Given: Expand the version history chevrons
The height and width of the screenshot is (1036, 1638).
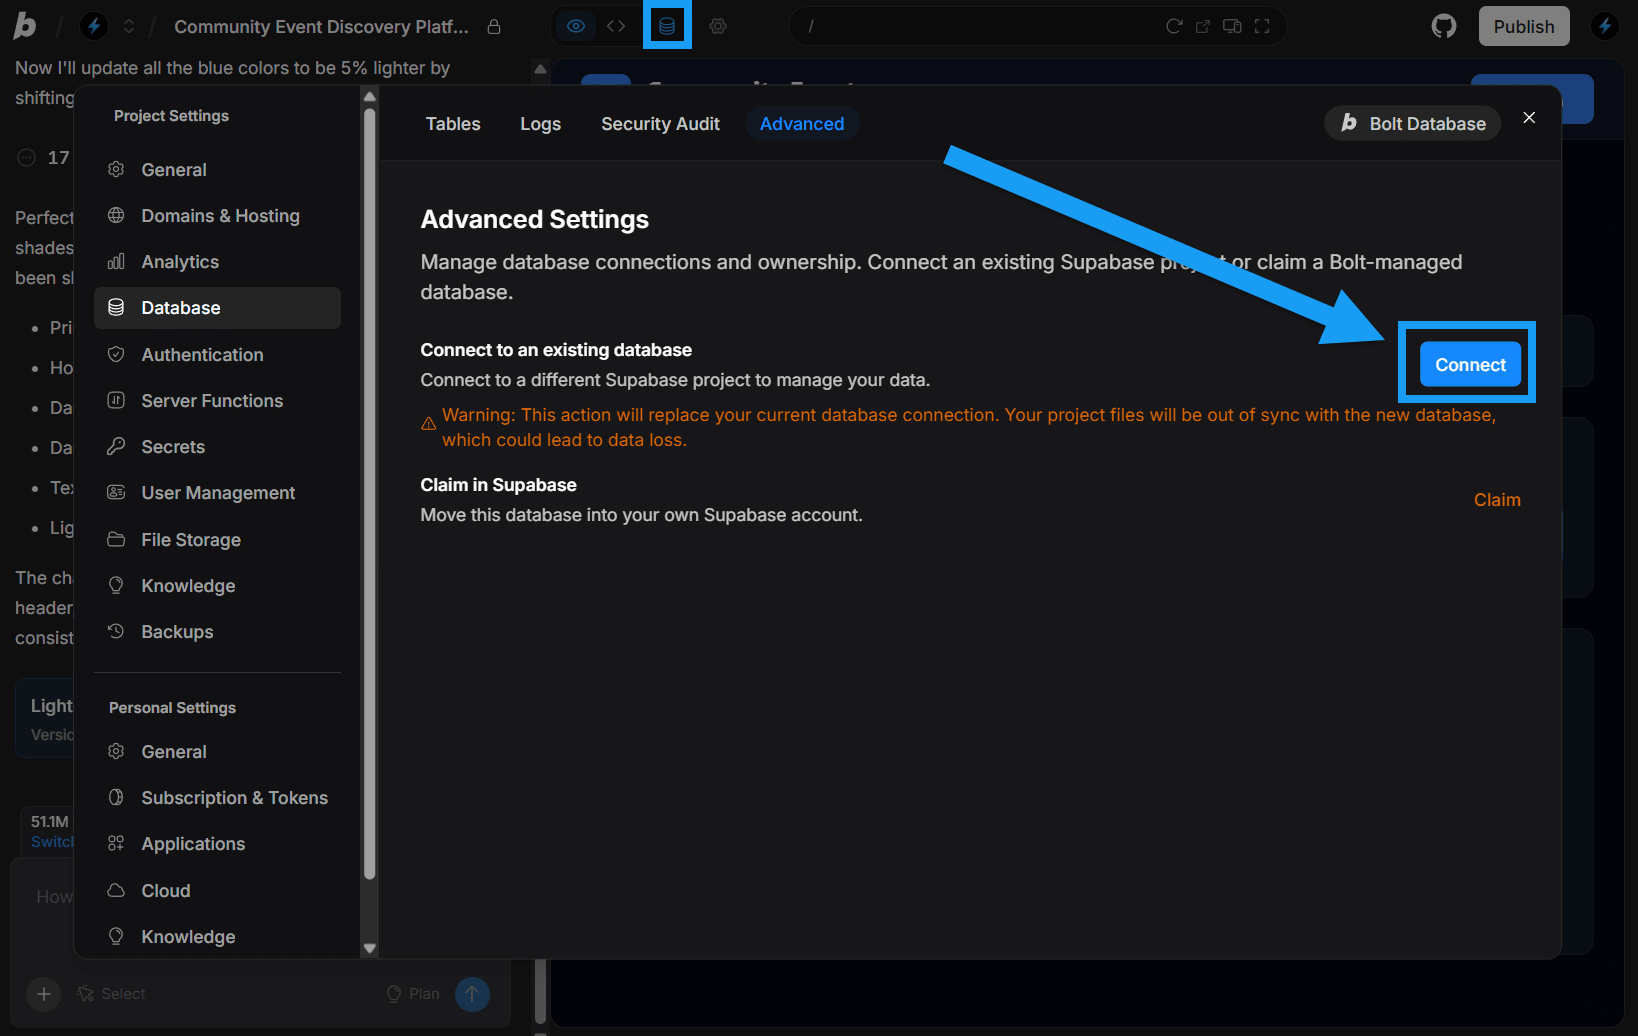Looking at the screenshot, I should (x=129, y=26).
